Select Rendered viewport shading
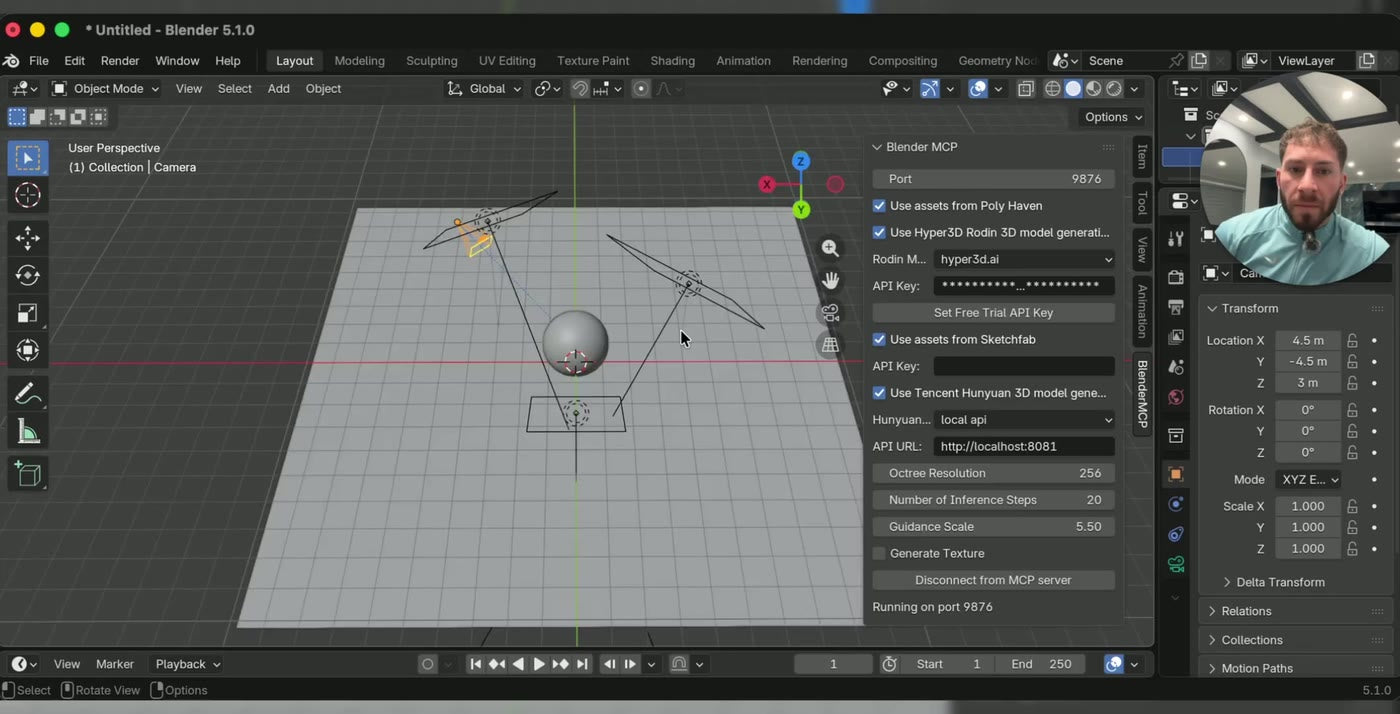This screenshot has width=1400, height=714. [1114, 89]
